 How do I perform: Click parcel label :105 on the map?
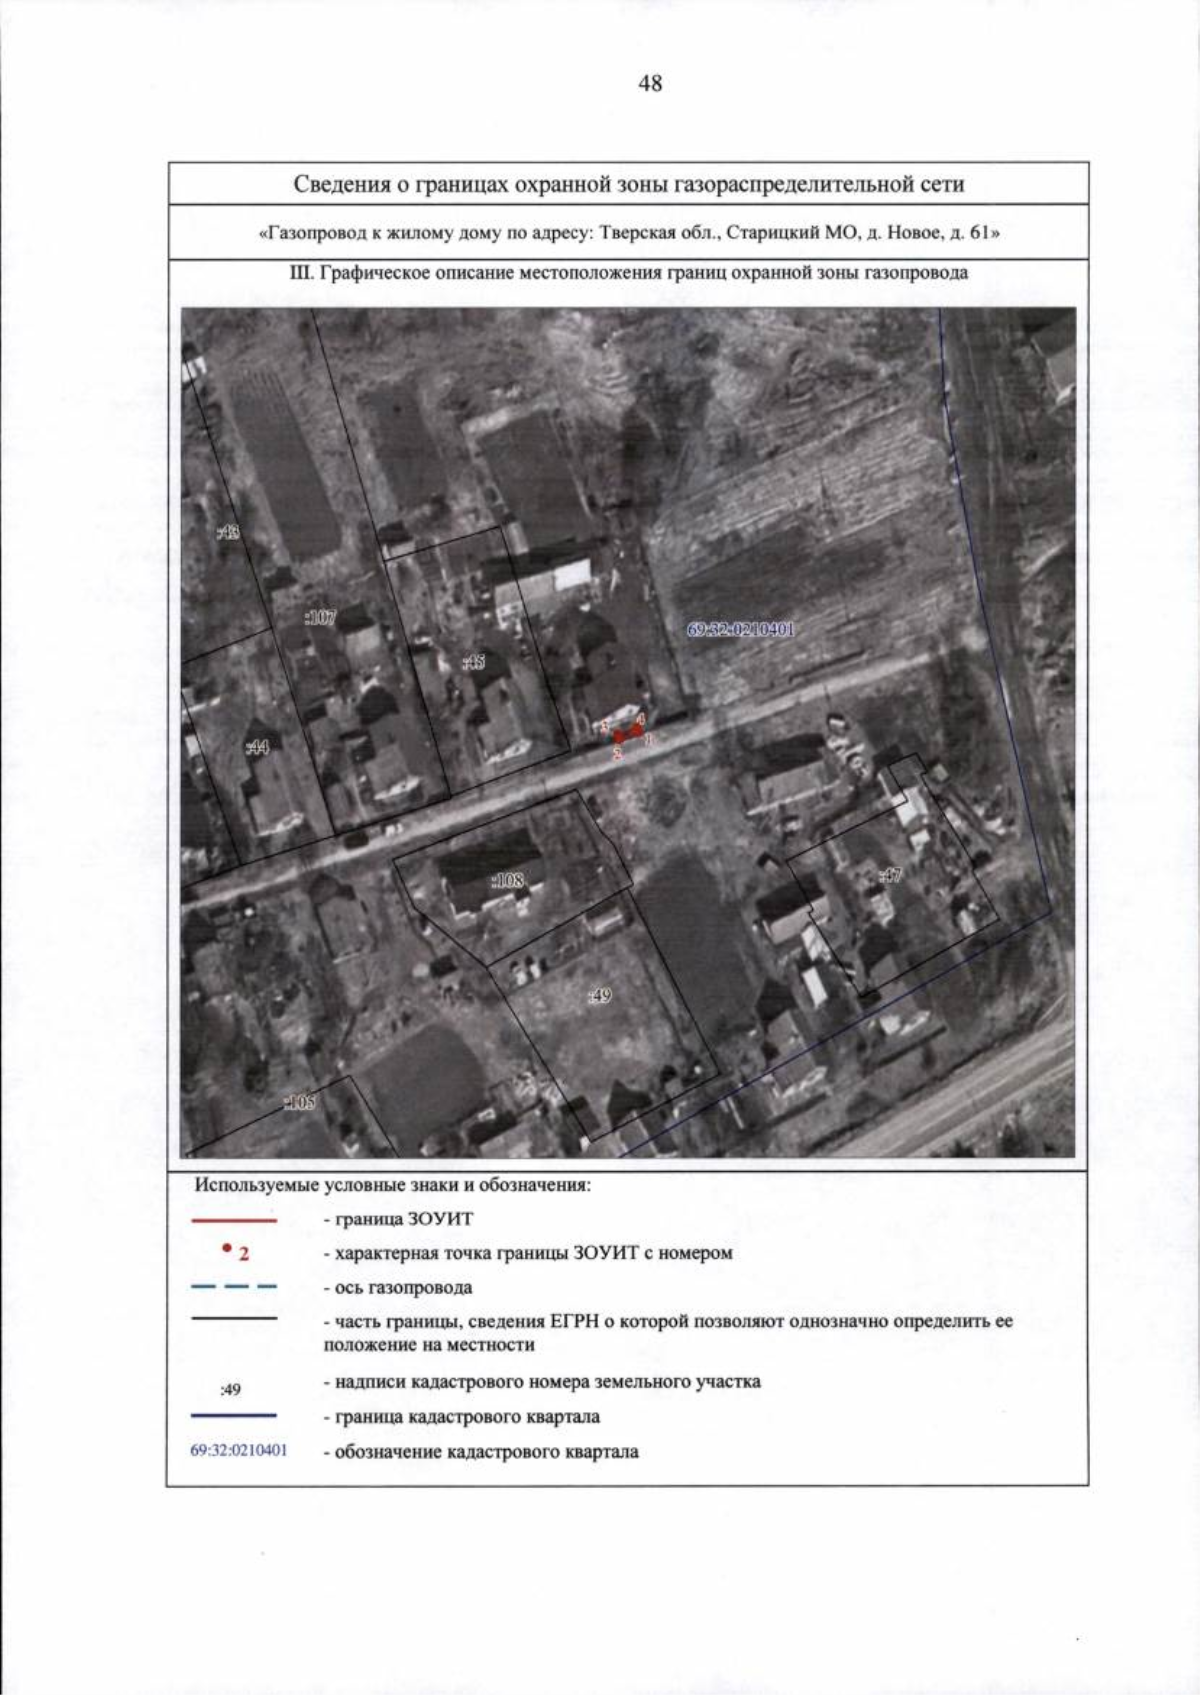pyautogui.click(x=300, y=1103)
